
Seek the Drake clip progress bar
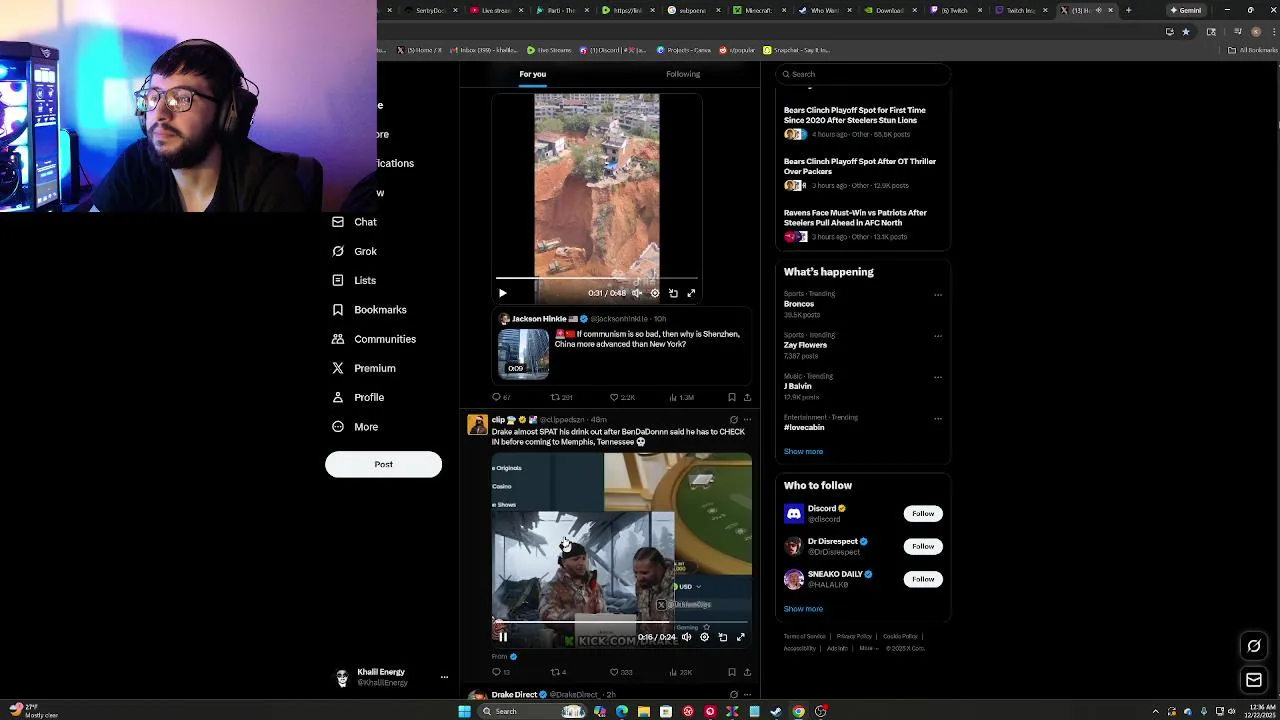(621, 622)
